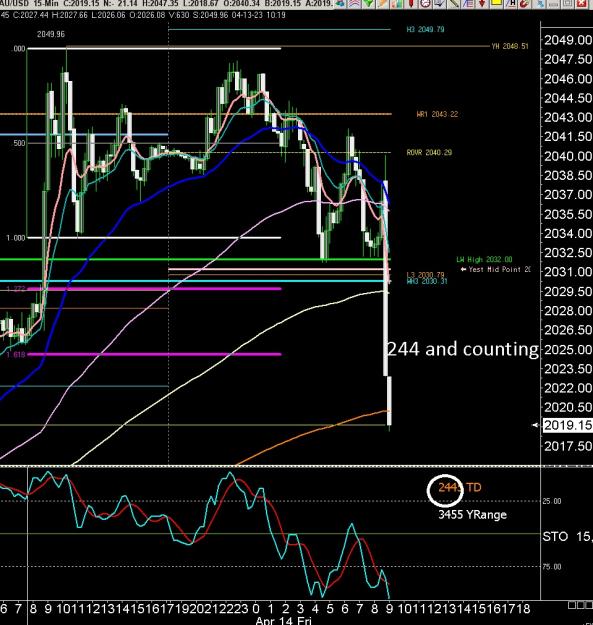The image size is (593, 625).
Task: Click the circled 2445 TD label
Action: click(459, 487)
